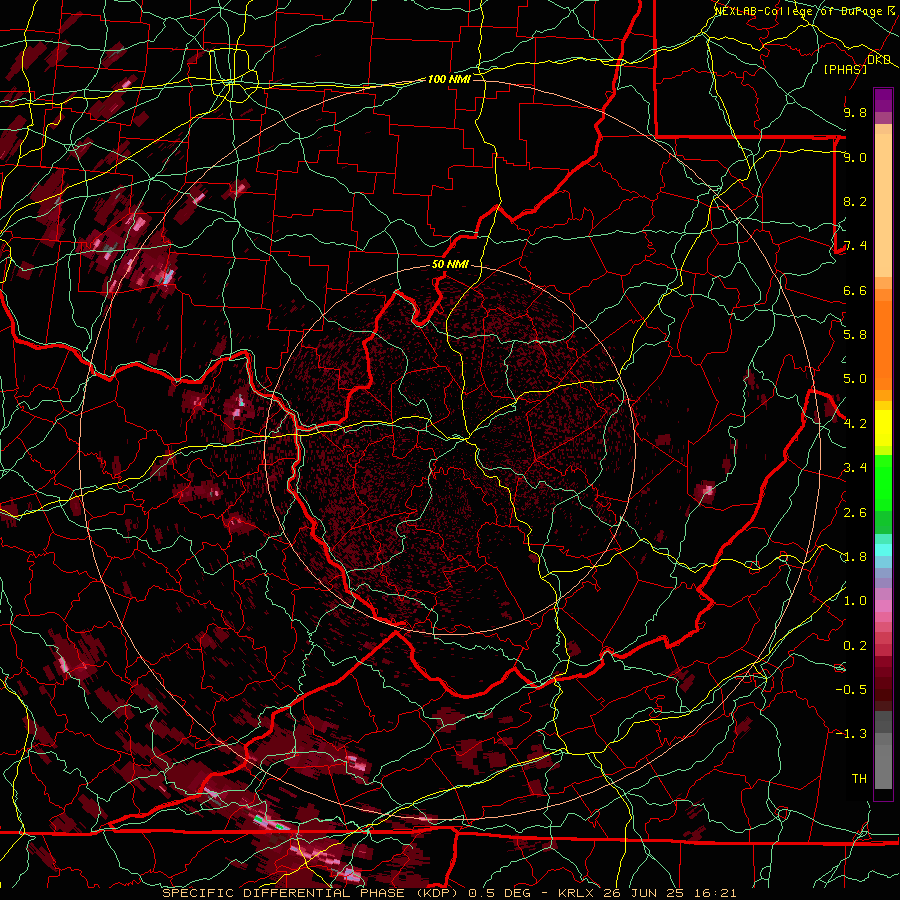The image size is (900, 900).
Task: Click the 5.0 value on the color scale
Action: (855, 379)
